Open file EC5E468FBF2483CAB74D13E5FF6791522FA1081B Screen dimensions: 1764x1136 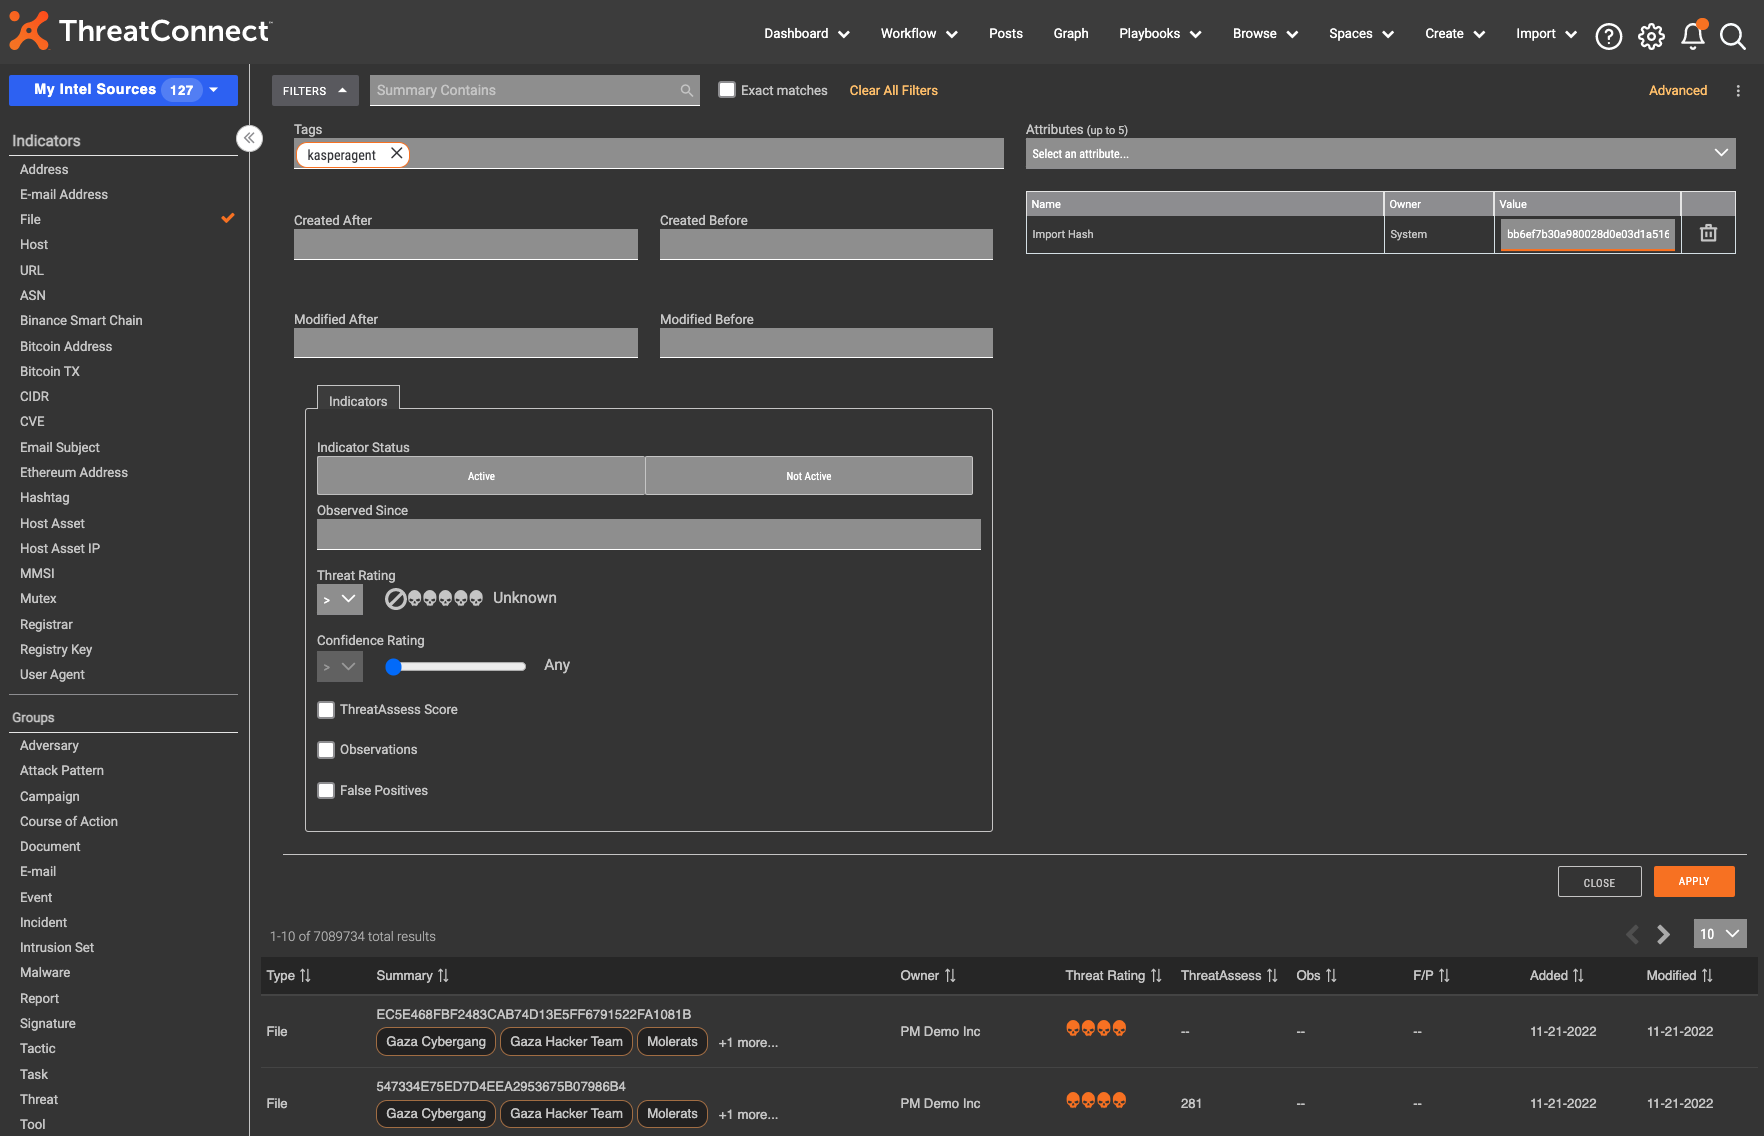click(534, 1014)
